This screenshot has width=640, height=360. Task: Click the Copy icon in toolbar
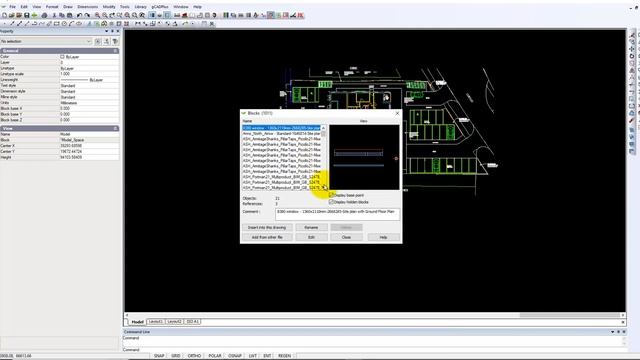(x=62, y=15)
